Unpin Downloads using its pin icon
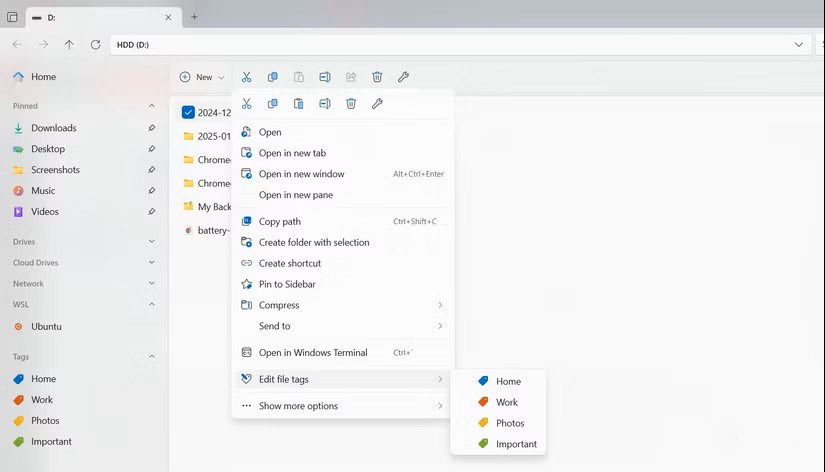The width and height of the screenshot is (825, 472). (152, 128)
